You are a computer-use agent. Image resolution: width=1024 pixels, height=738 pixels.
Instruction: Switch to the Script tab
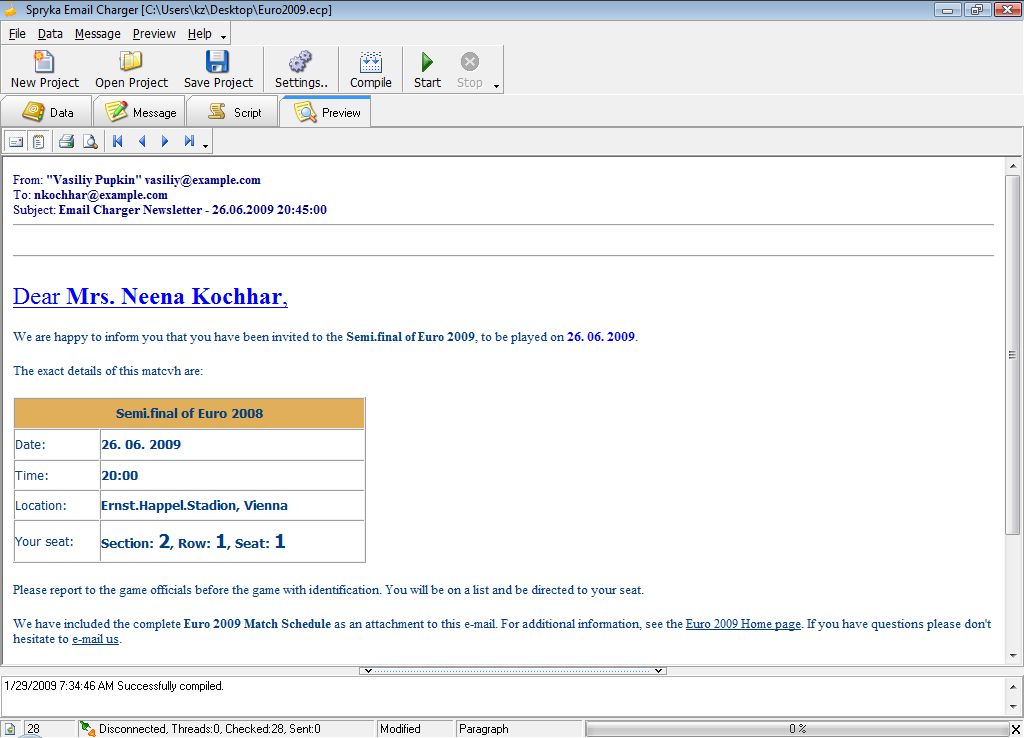tap(233, 112)
